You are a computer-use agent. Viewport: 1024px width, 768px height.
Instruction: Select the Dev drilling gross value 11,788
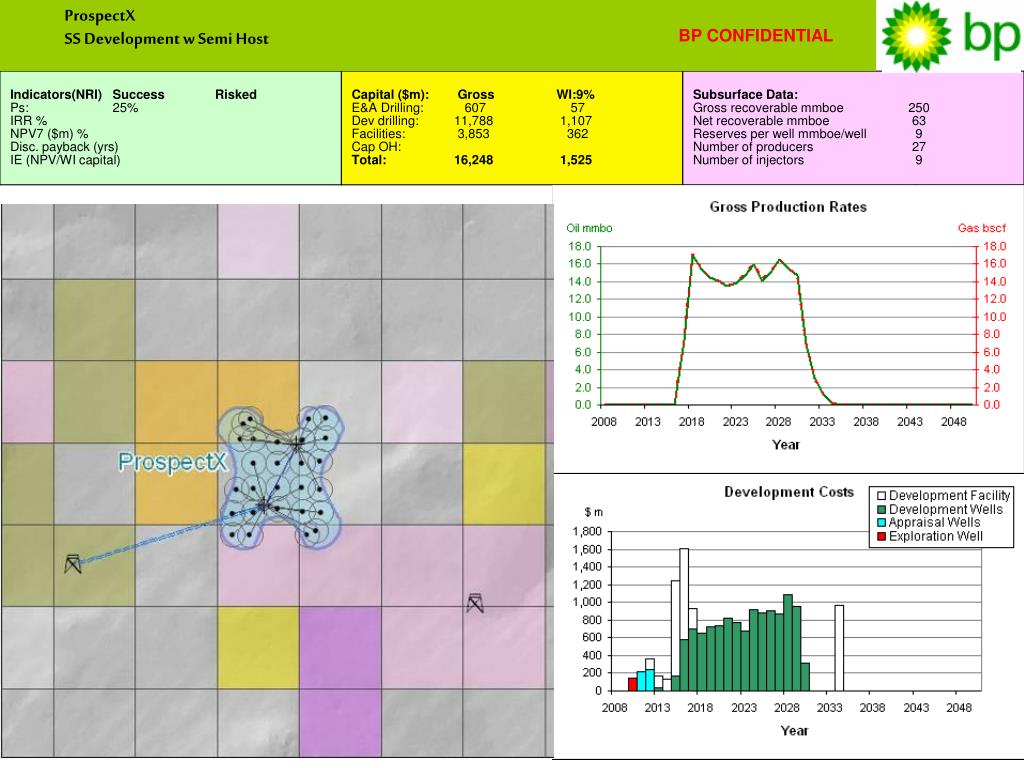473,121
